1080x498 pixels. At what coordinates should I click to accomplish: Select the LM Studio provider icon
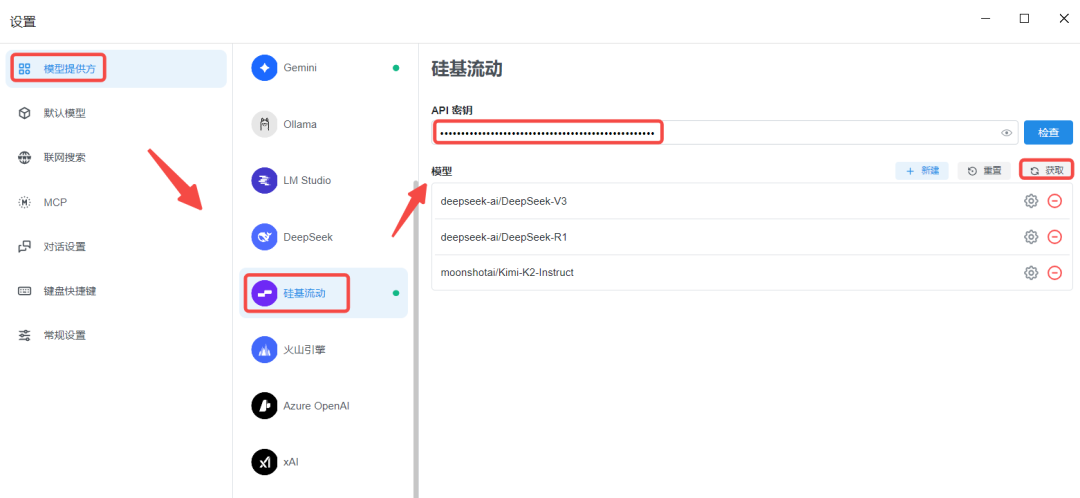(x=264, y=180)
